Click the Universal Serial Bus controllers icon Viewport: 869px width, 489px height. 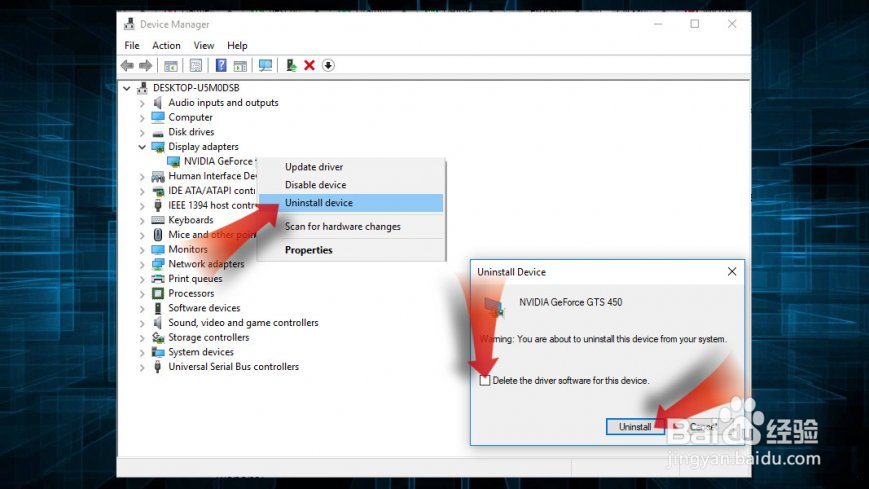[x=158, y=366]
